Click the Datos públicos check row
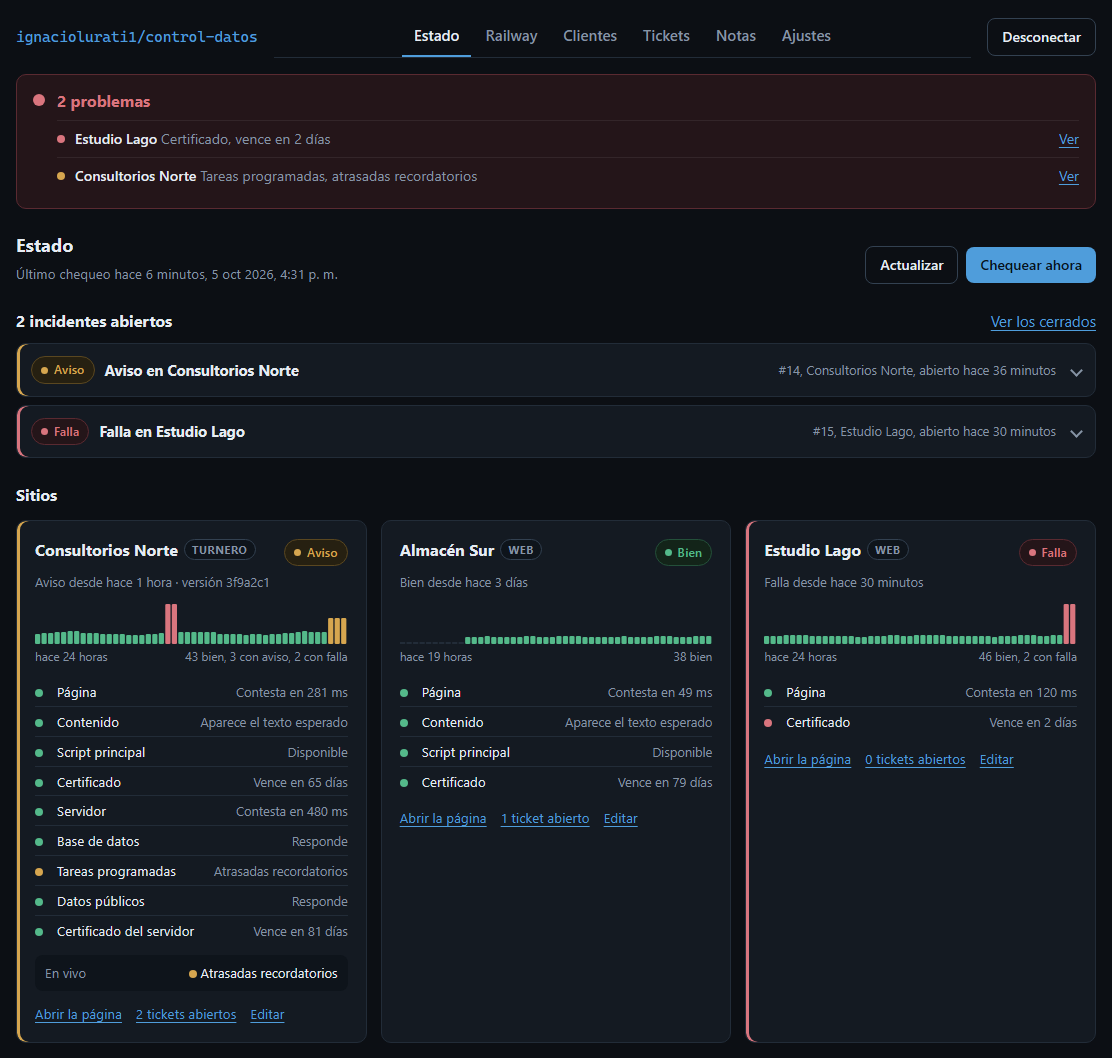 (x=191, y=901)
